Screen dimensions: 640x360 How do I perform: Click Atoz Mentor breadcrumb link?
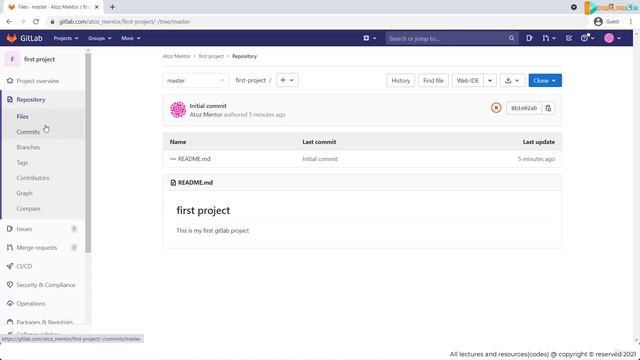176,56
